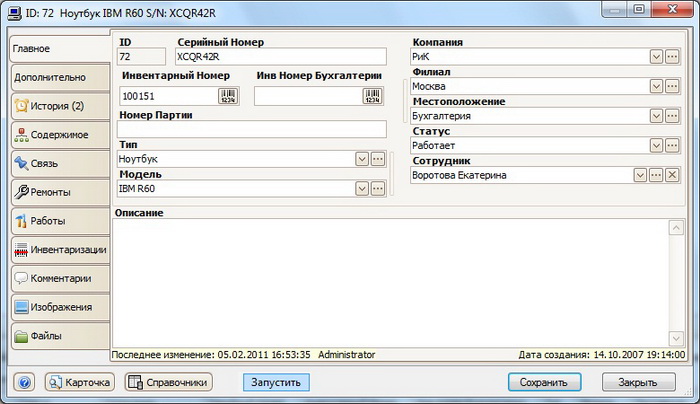Click the help question mark icon
700x404 pixels.
pos(25,382)
